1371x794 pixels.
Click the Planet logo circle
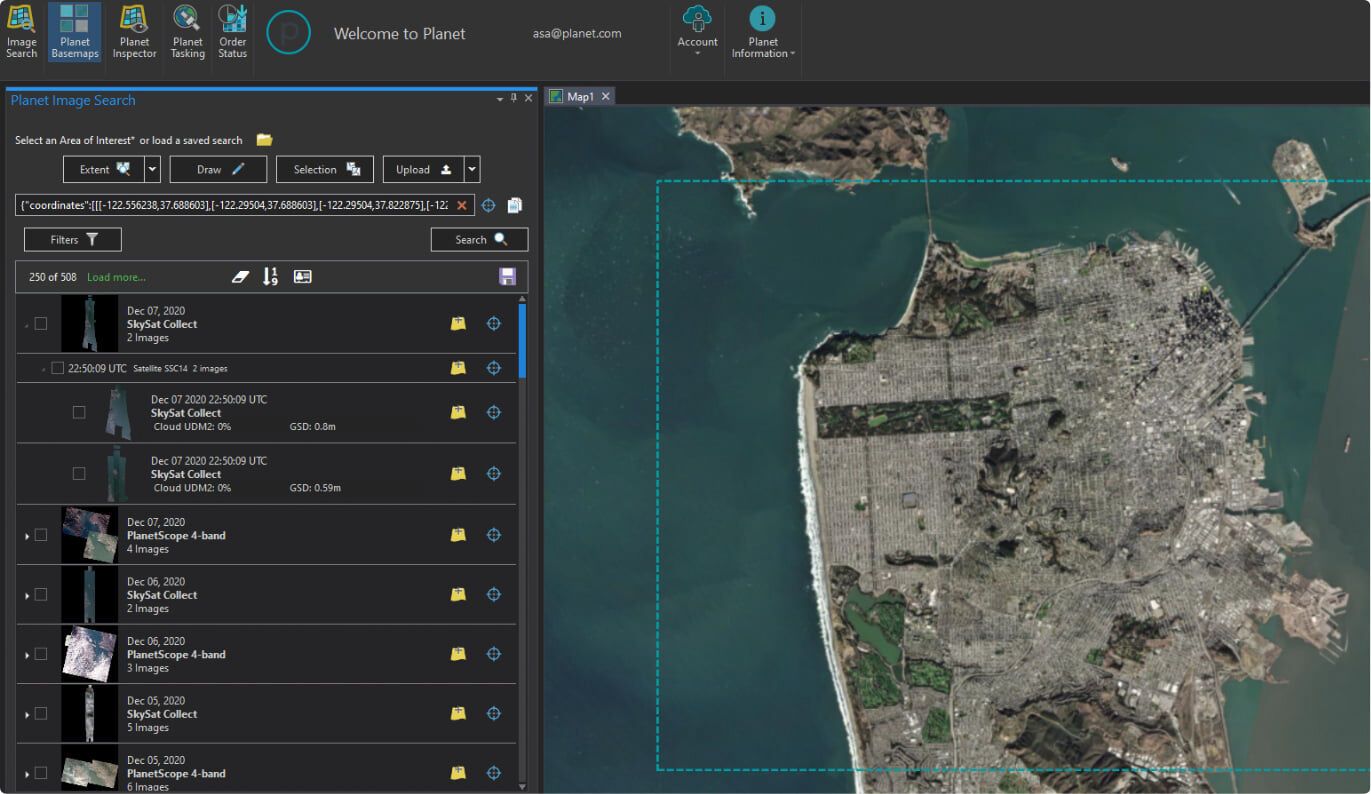[x=288, y=32]
